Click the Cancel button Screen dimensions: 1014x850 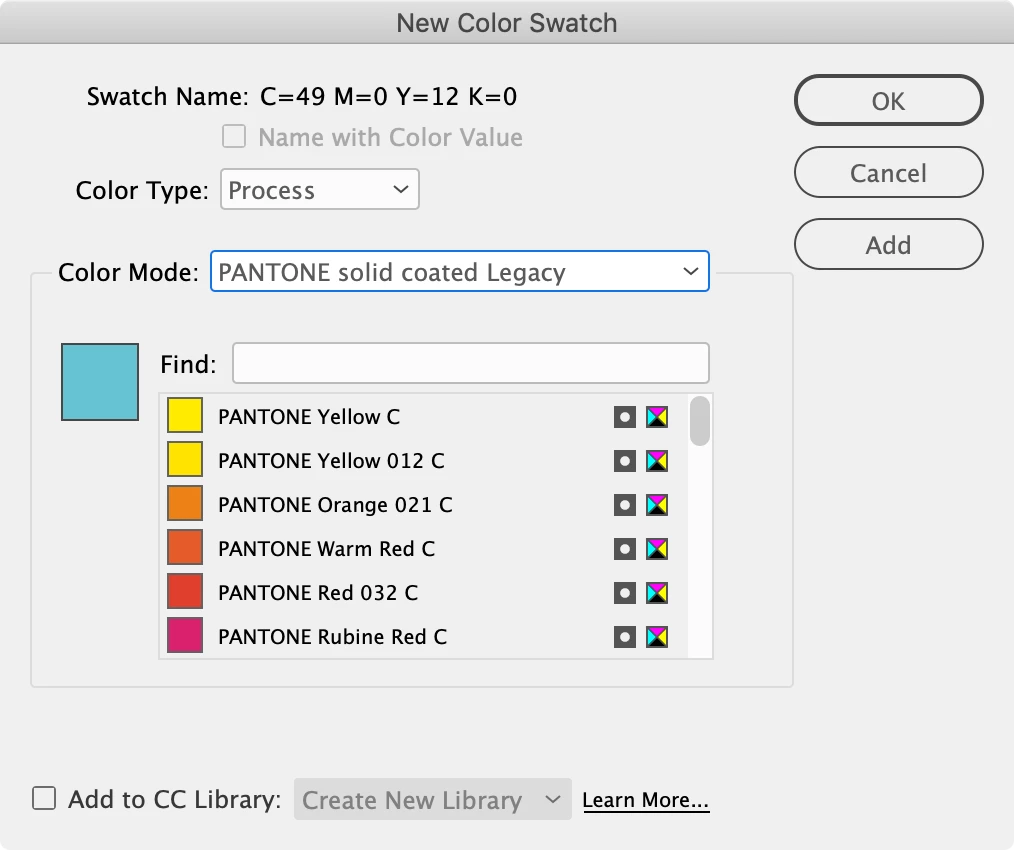[x=888, y=173]
